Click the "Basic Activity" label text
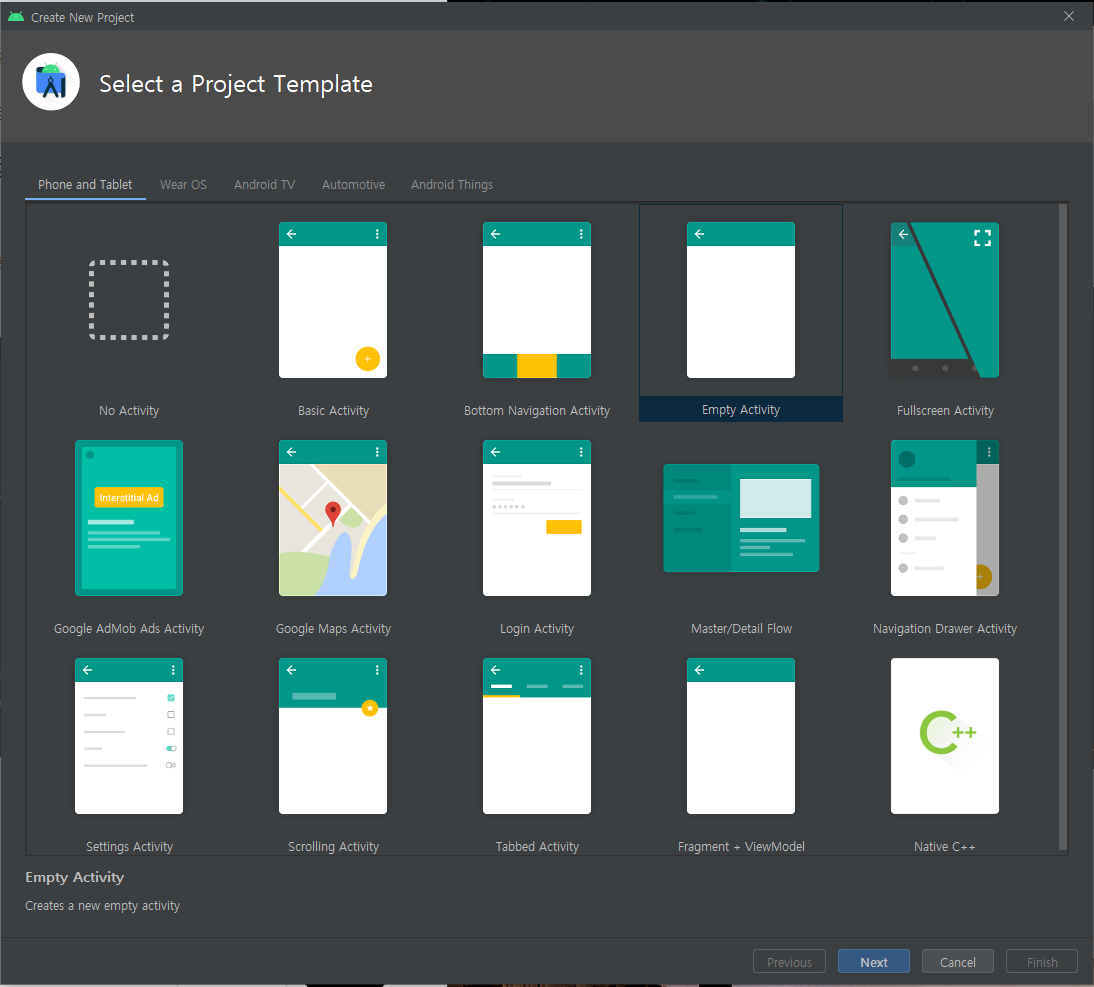This screenshot has height=987, width=1094. 333,411
